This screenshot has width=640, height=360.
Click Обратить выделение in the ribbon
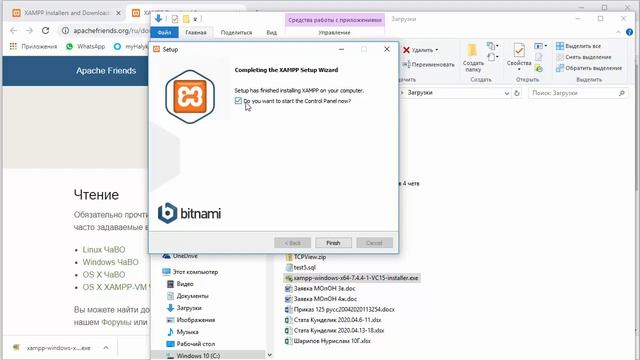click(589, 68)
